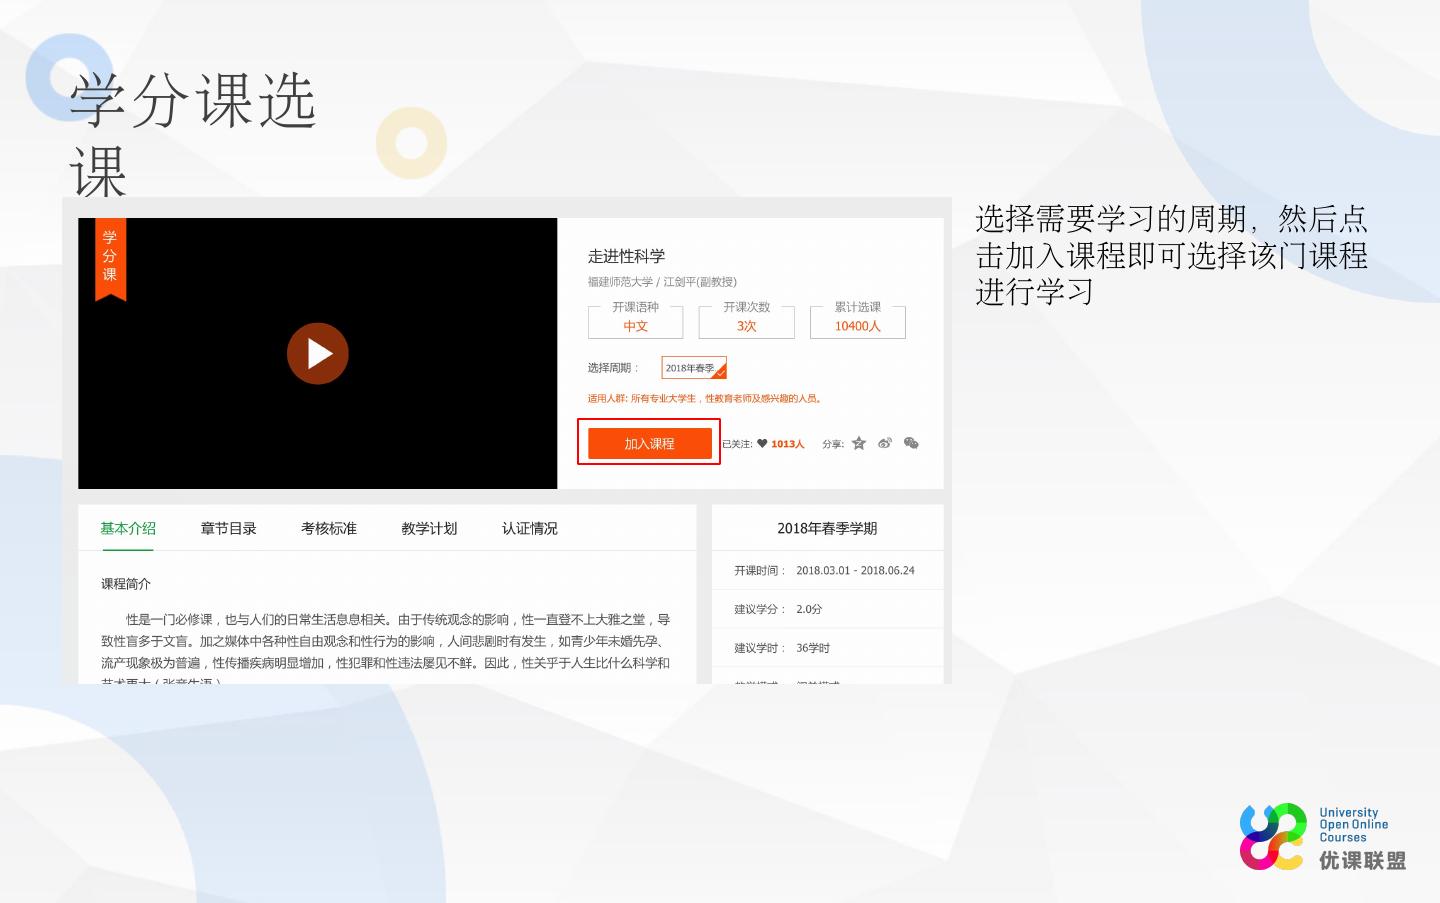Click the 累计选课 label

click(858, 307)
